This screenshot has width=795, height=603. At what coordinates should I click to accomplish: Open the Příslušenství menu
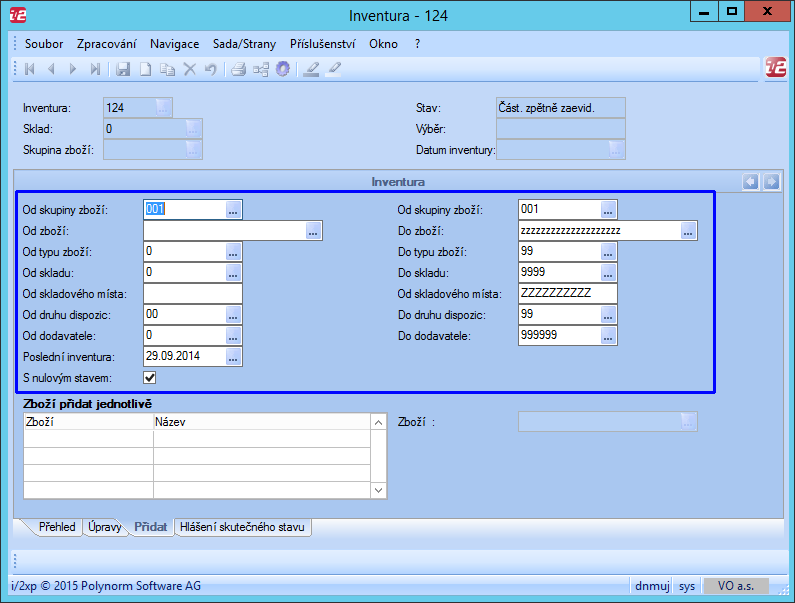pyautogui.click(x=322, y=44)
